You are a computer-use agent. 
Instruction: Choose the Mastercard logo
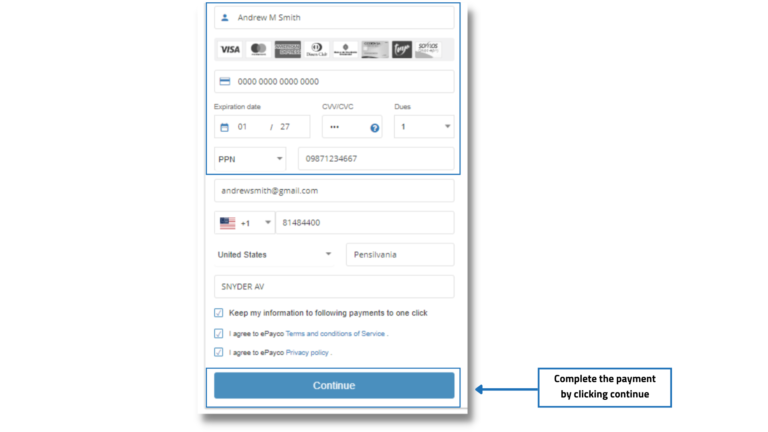258,49
